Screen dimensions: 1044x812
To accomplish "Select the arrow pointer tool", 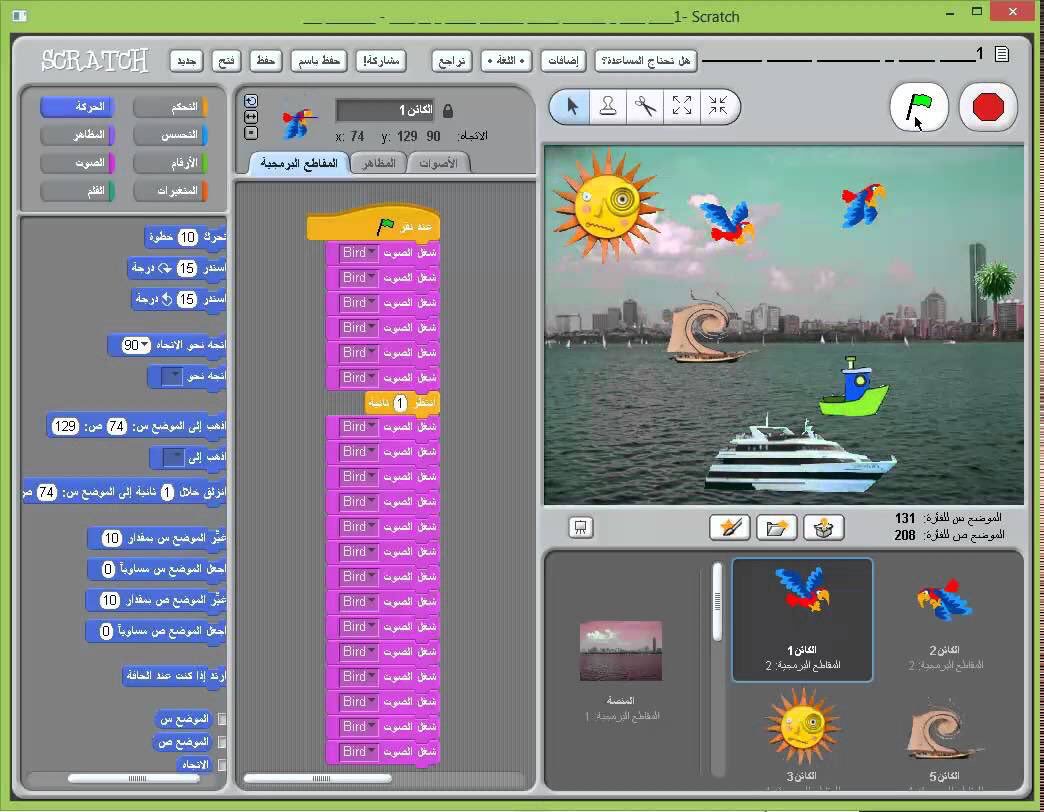I will tap(571, 106).
